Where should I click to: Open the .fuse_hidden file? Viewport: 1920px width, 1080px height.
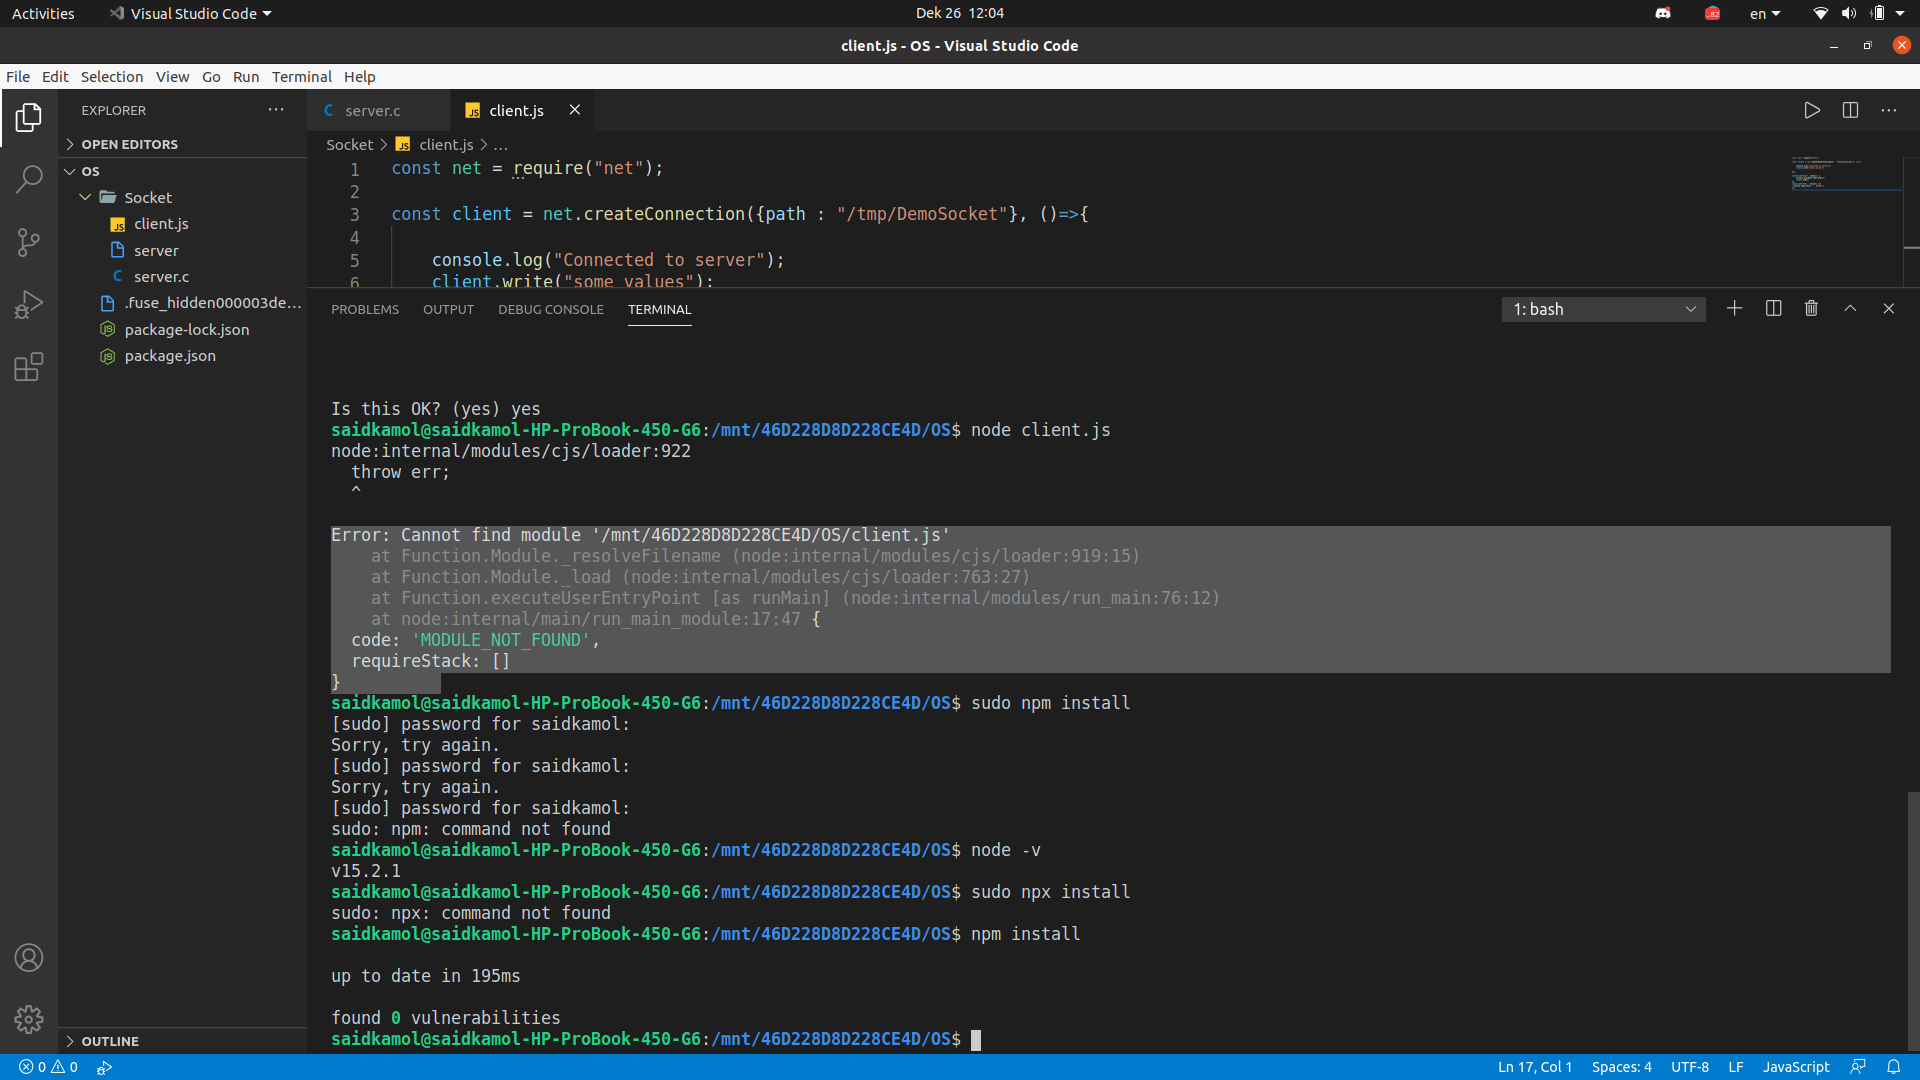pos(182,303)
